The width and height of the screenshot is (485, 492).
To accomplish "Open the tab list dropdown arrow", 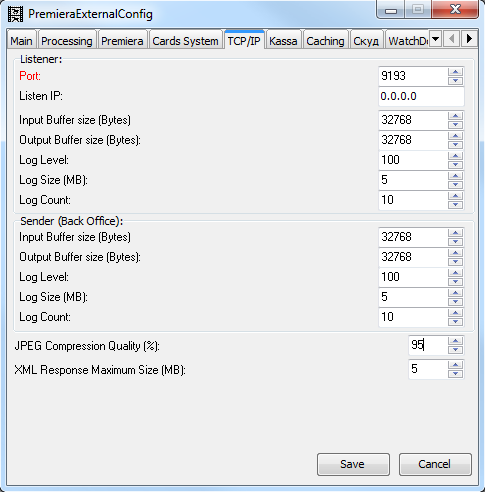I will click(x=435, y=39).
